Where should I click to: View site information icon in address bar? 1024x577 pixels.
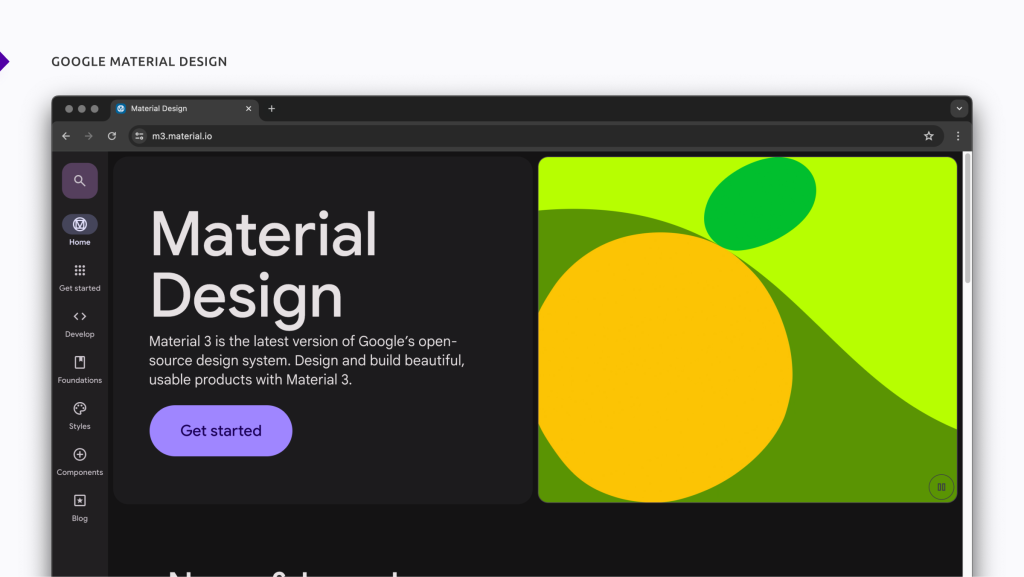coord(139,136)
